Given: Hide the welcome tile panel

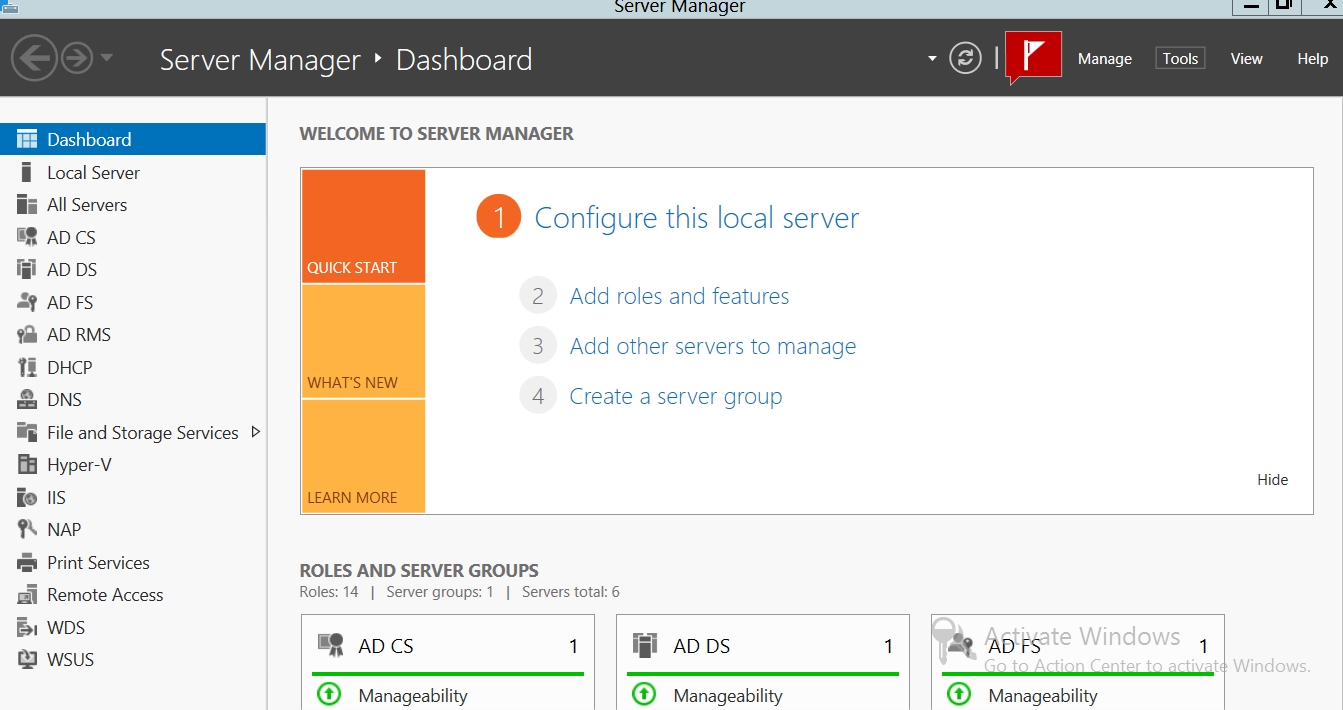Looking at the screenshot, I should [1272, 480].
